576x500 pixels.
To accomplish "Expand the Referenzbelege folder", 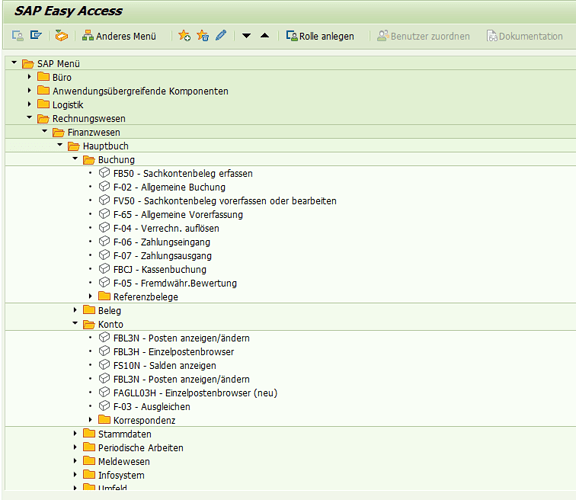I will [x=90, y=296].
